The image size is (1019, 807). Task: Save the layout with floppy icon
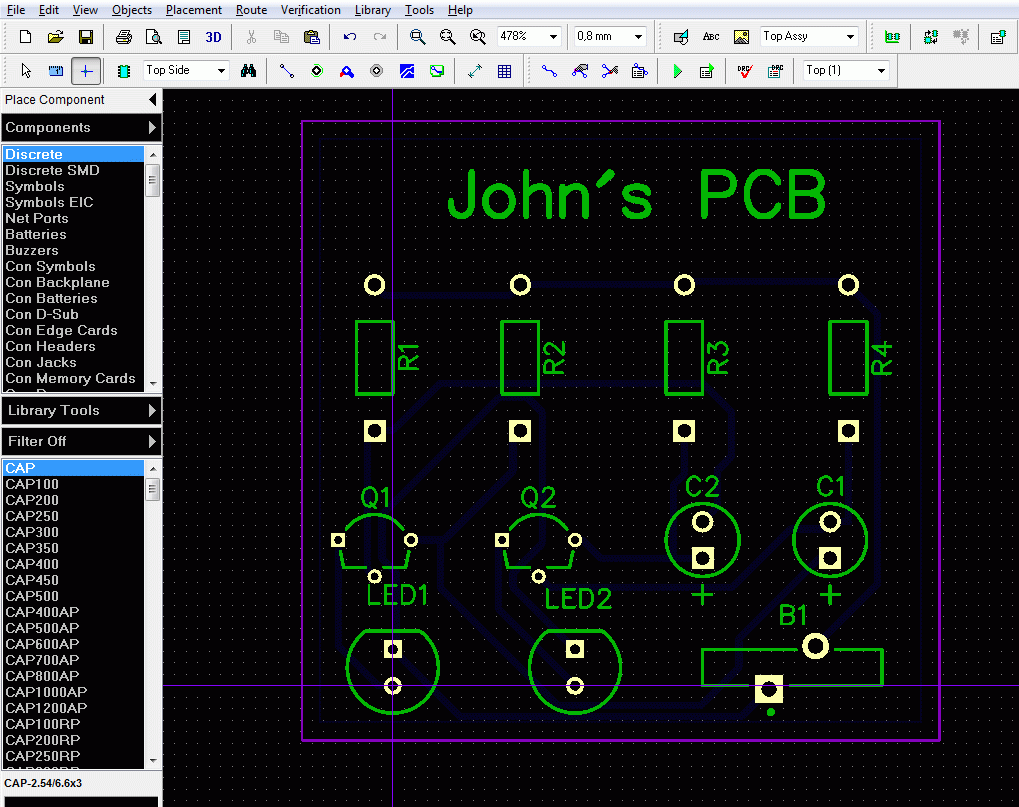pos(86,37)
